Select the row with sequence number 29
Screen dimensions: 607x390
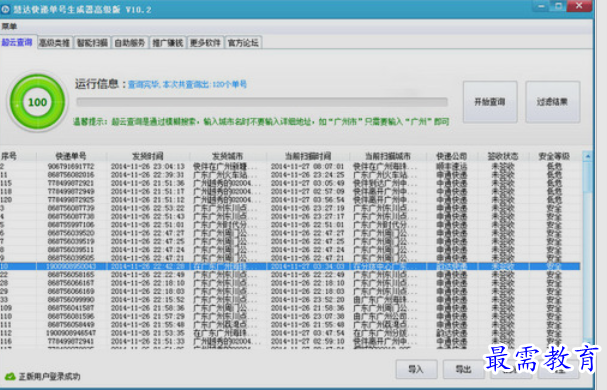tap(290, 291)
